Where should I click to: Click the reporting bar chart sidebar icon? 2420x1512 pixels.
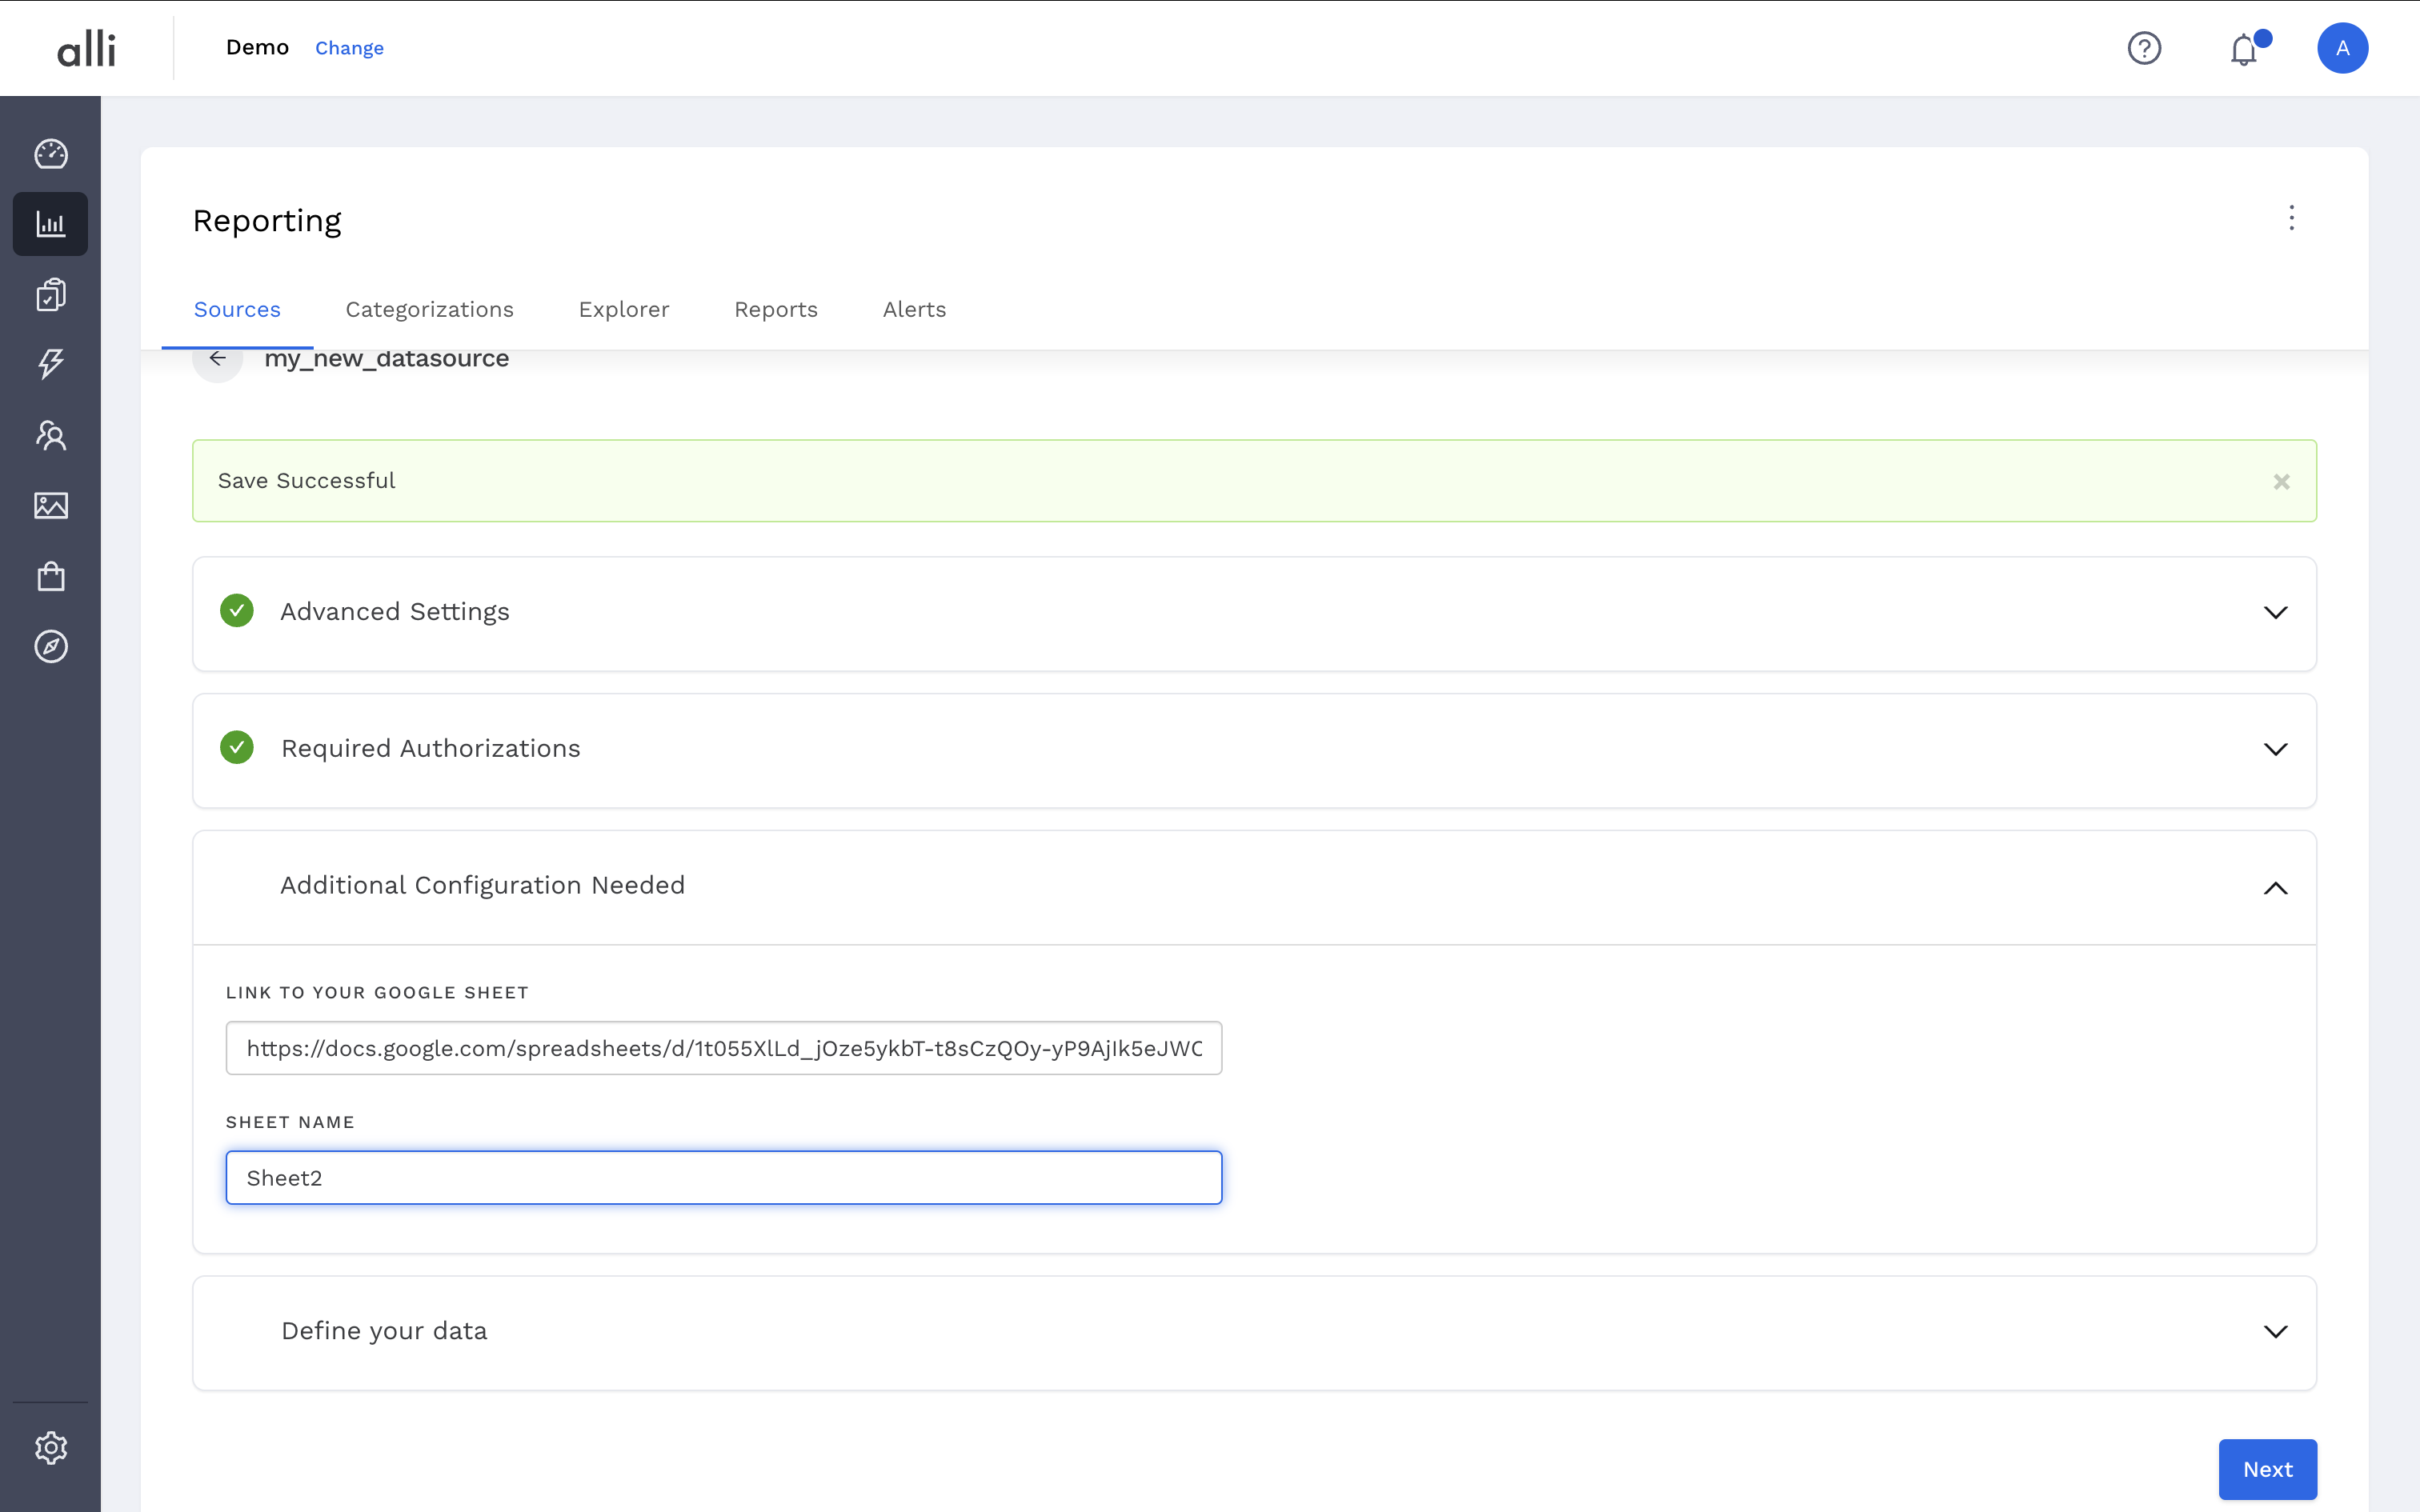(x=51, y=224)
